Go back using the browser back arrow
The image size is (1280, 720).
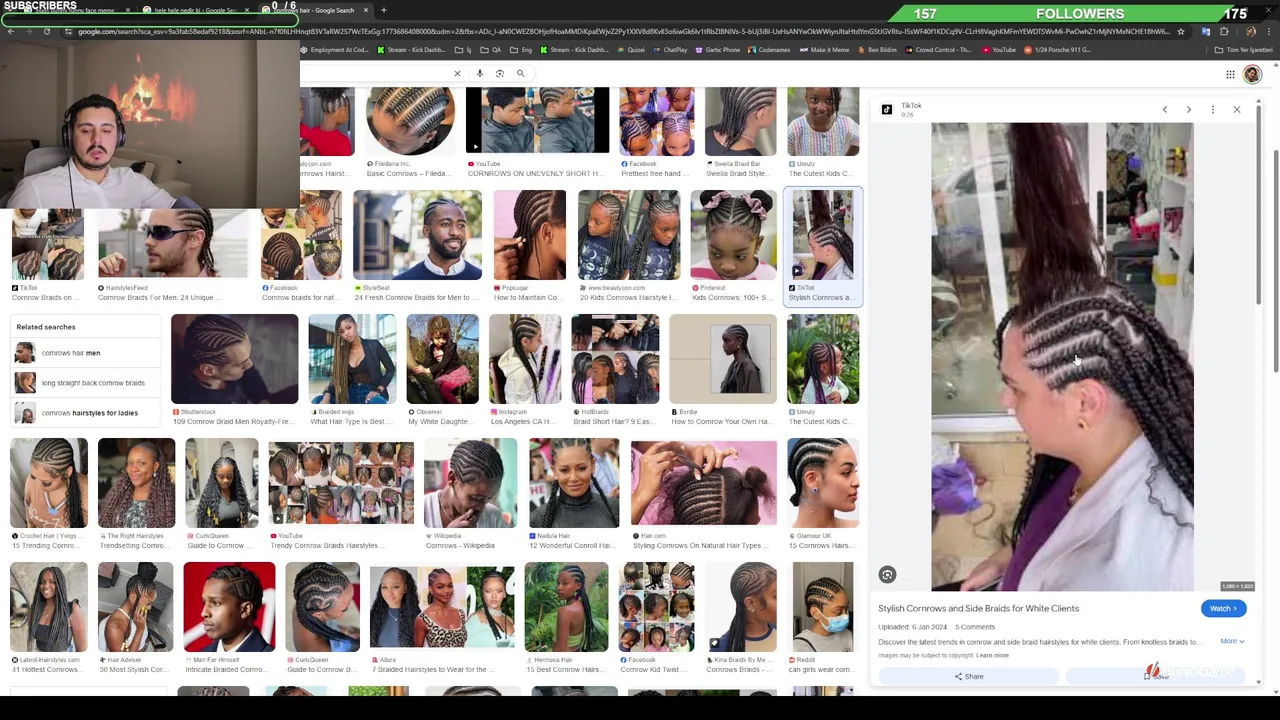click(x=11, y=31)
